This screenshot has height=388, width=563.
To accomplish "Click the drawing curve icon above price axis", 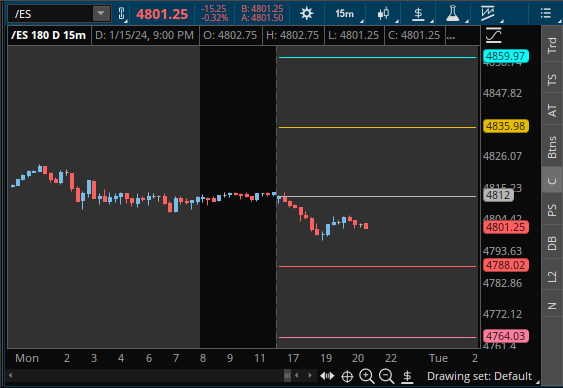I will point(493,35).
